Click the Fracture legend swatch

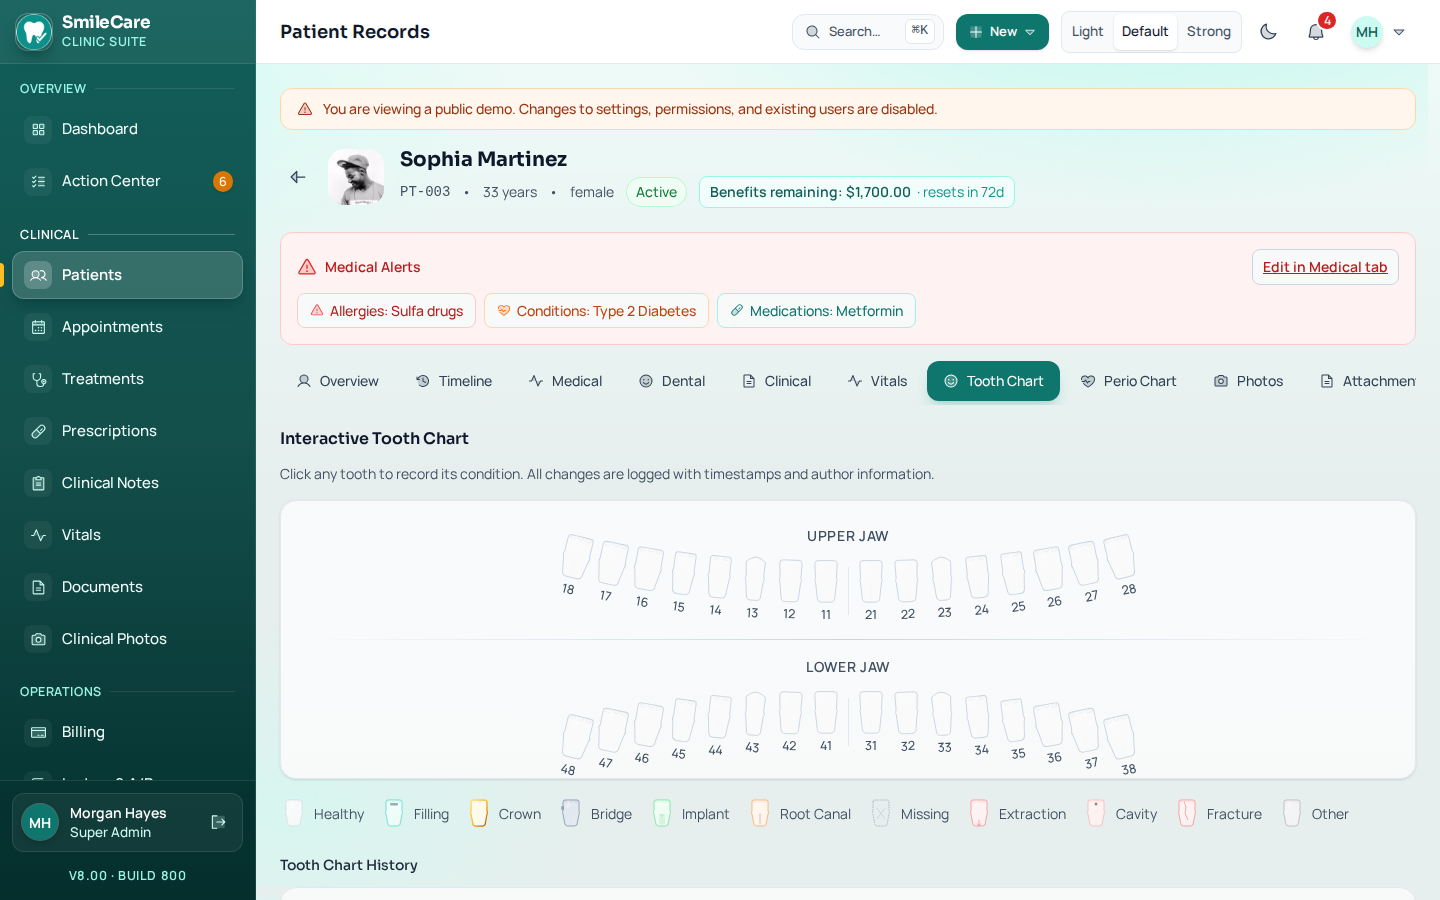(x=1187, y=813)
